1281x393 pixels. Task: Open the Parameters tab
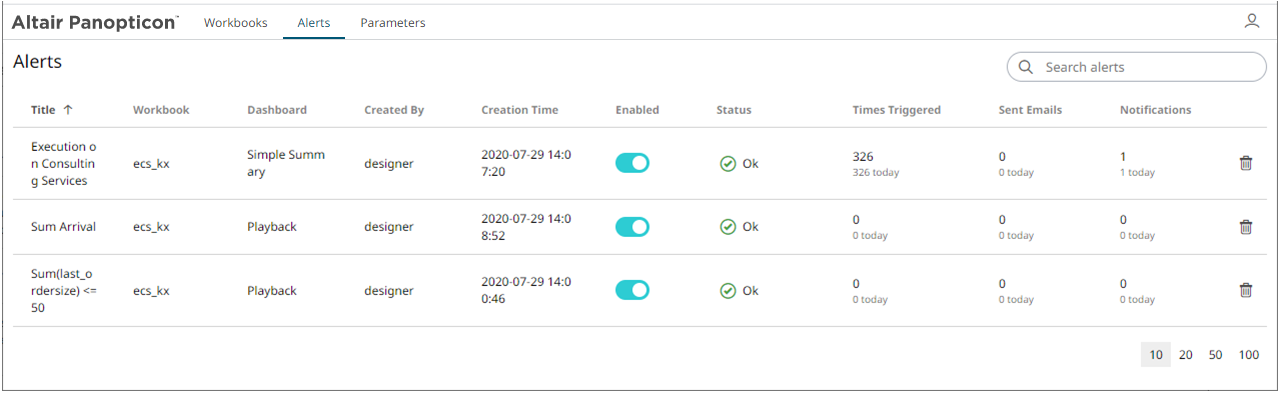[393, 22]
